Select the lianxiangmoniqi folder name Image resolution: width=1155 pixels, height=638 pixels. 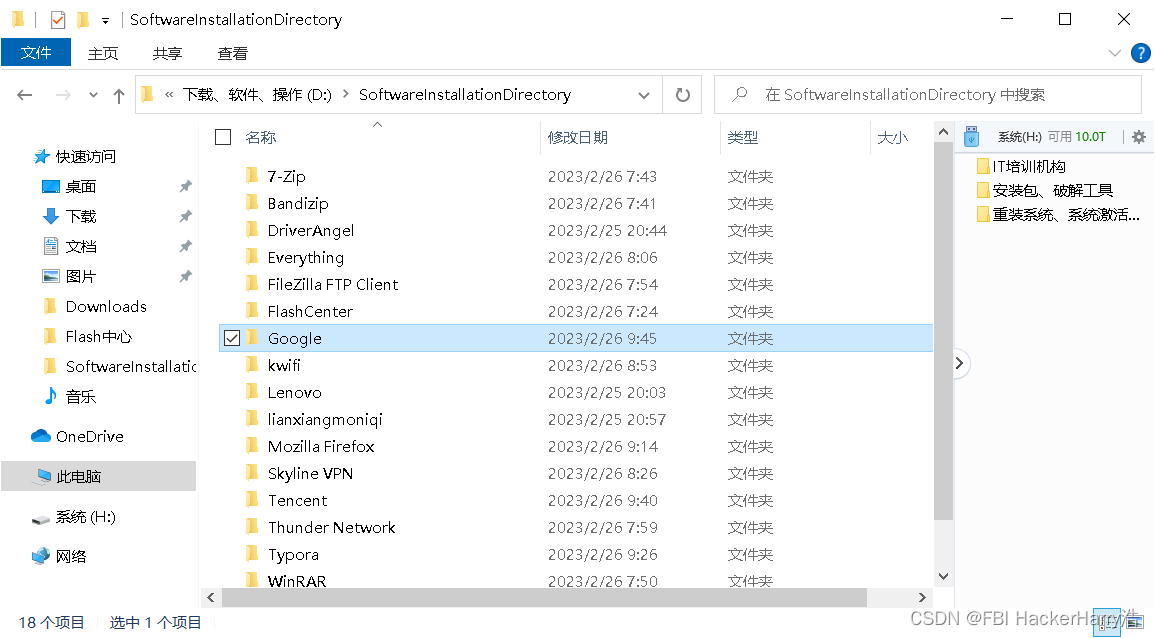click(325, 420)
